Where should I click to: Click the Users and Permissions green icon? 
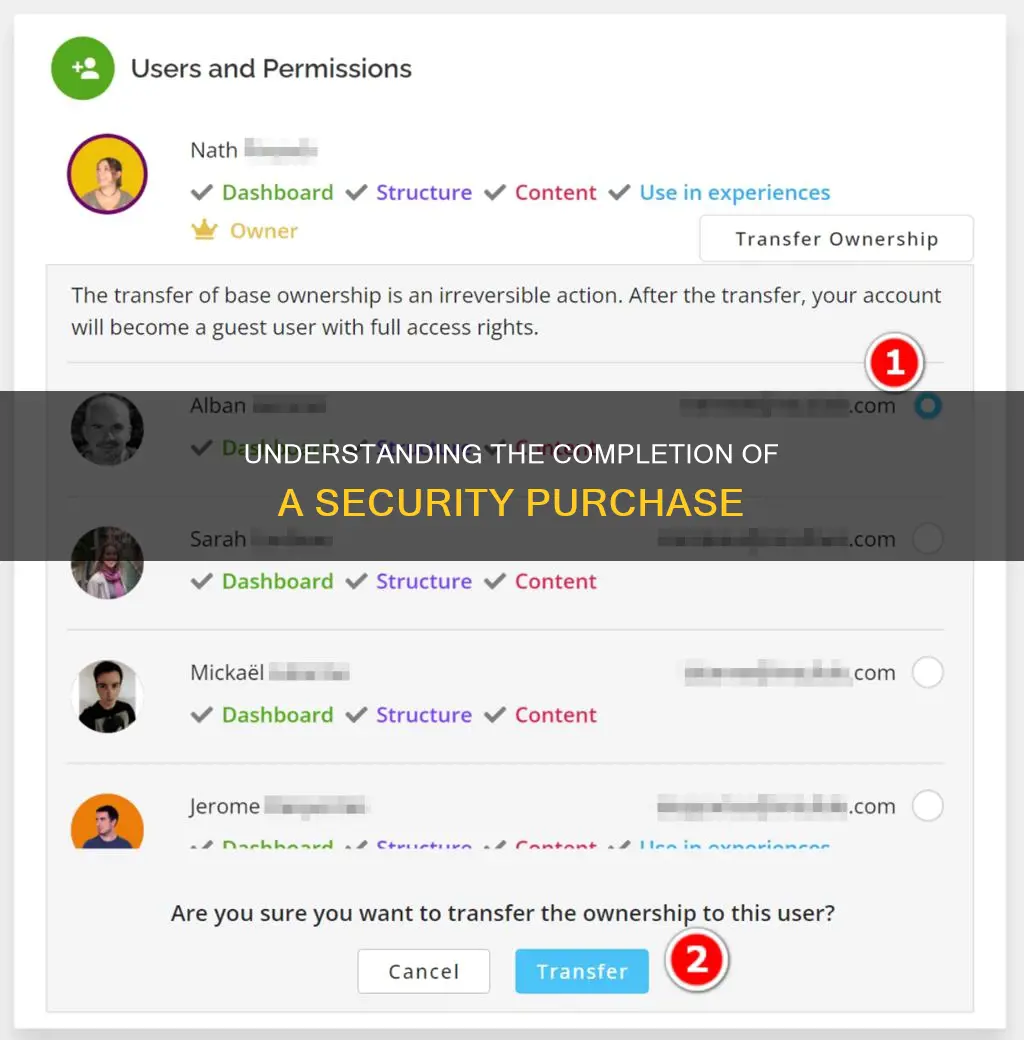(x=83, y=67)
